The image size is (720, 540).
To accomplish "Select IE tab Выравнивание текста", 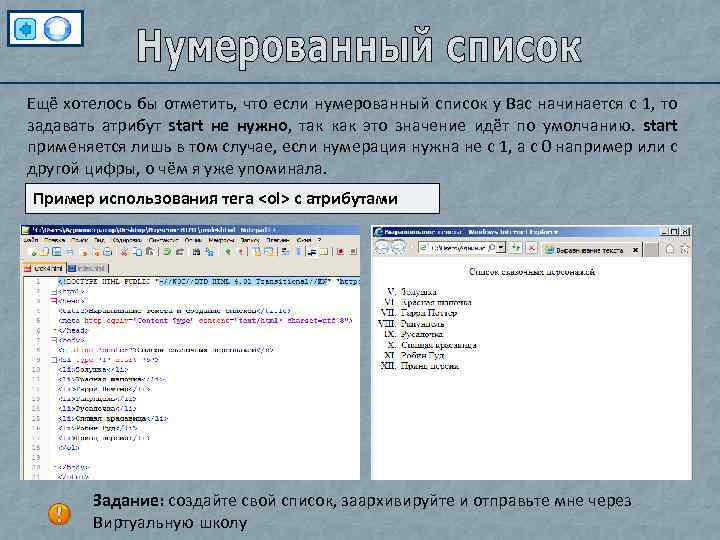I will (x=592, y=250).
